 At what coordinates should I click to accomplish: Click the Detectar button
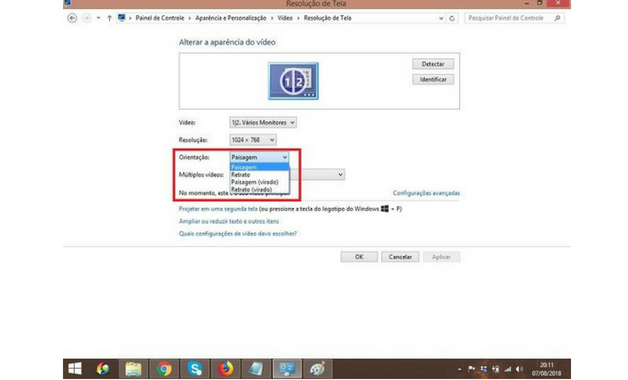click(433, 64)
